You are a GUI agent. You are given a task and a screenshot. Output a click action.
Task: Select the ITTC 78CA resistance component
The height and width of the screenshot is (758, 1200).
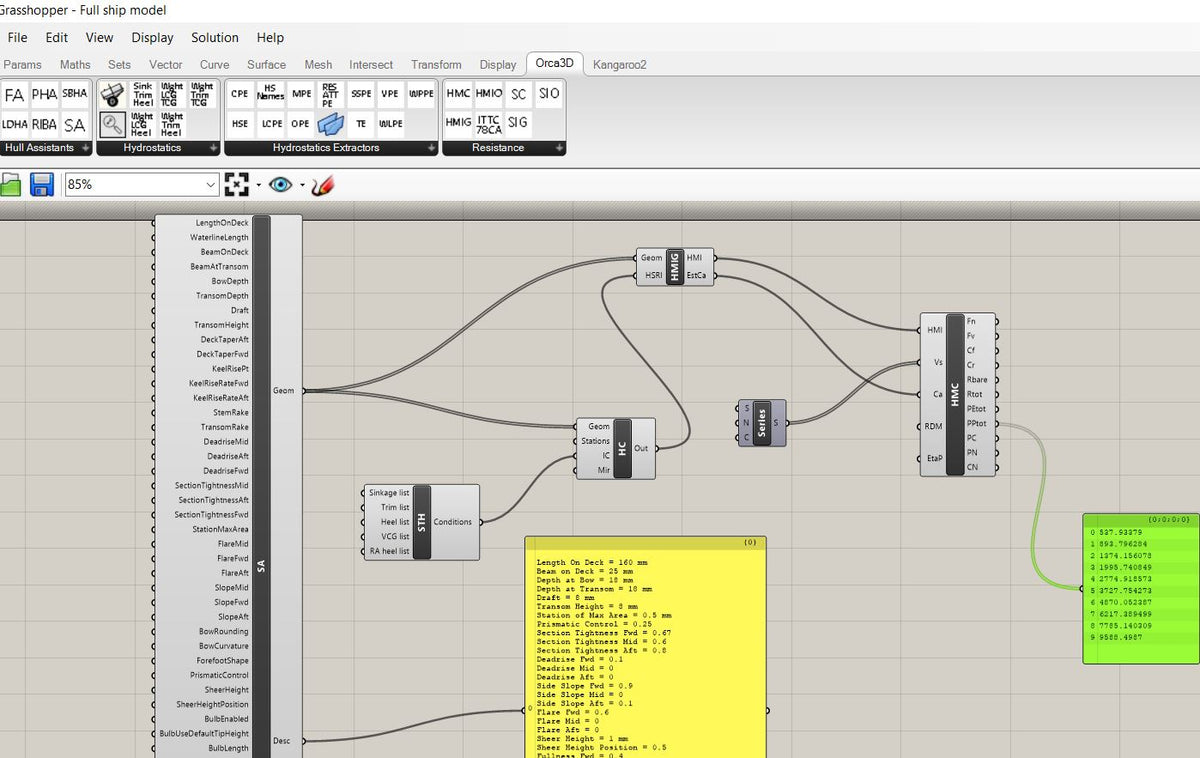pos(489,124)
